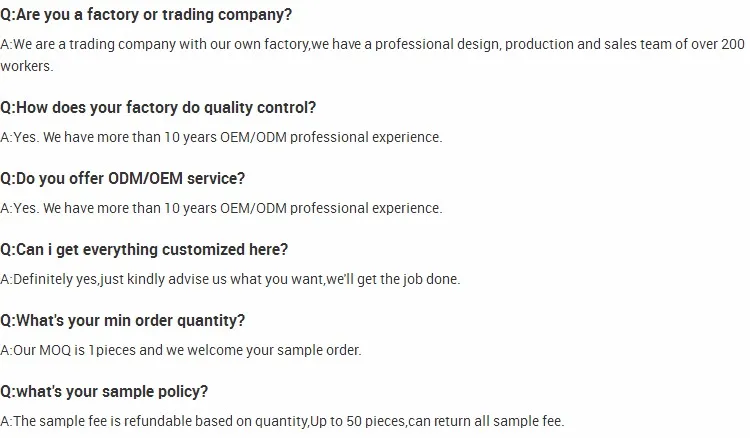750x438 pixels.
Task: Select the question 'what's your sample policy?'
Action: click(104, 392)
